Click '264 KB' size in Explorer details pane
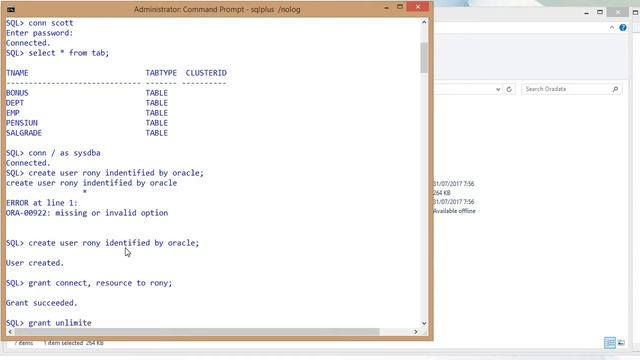The height and width of the screenshot is (360, 640). click(442, 193)
